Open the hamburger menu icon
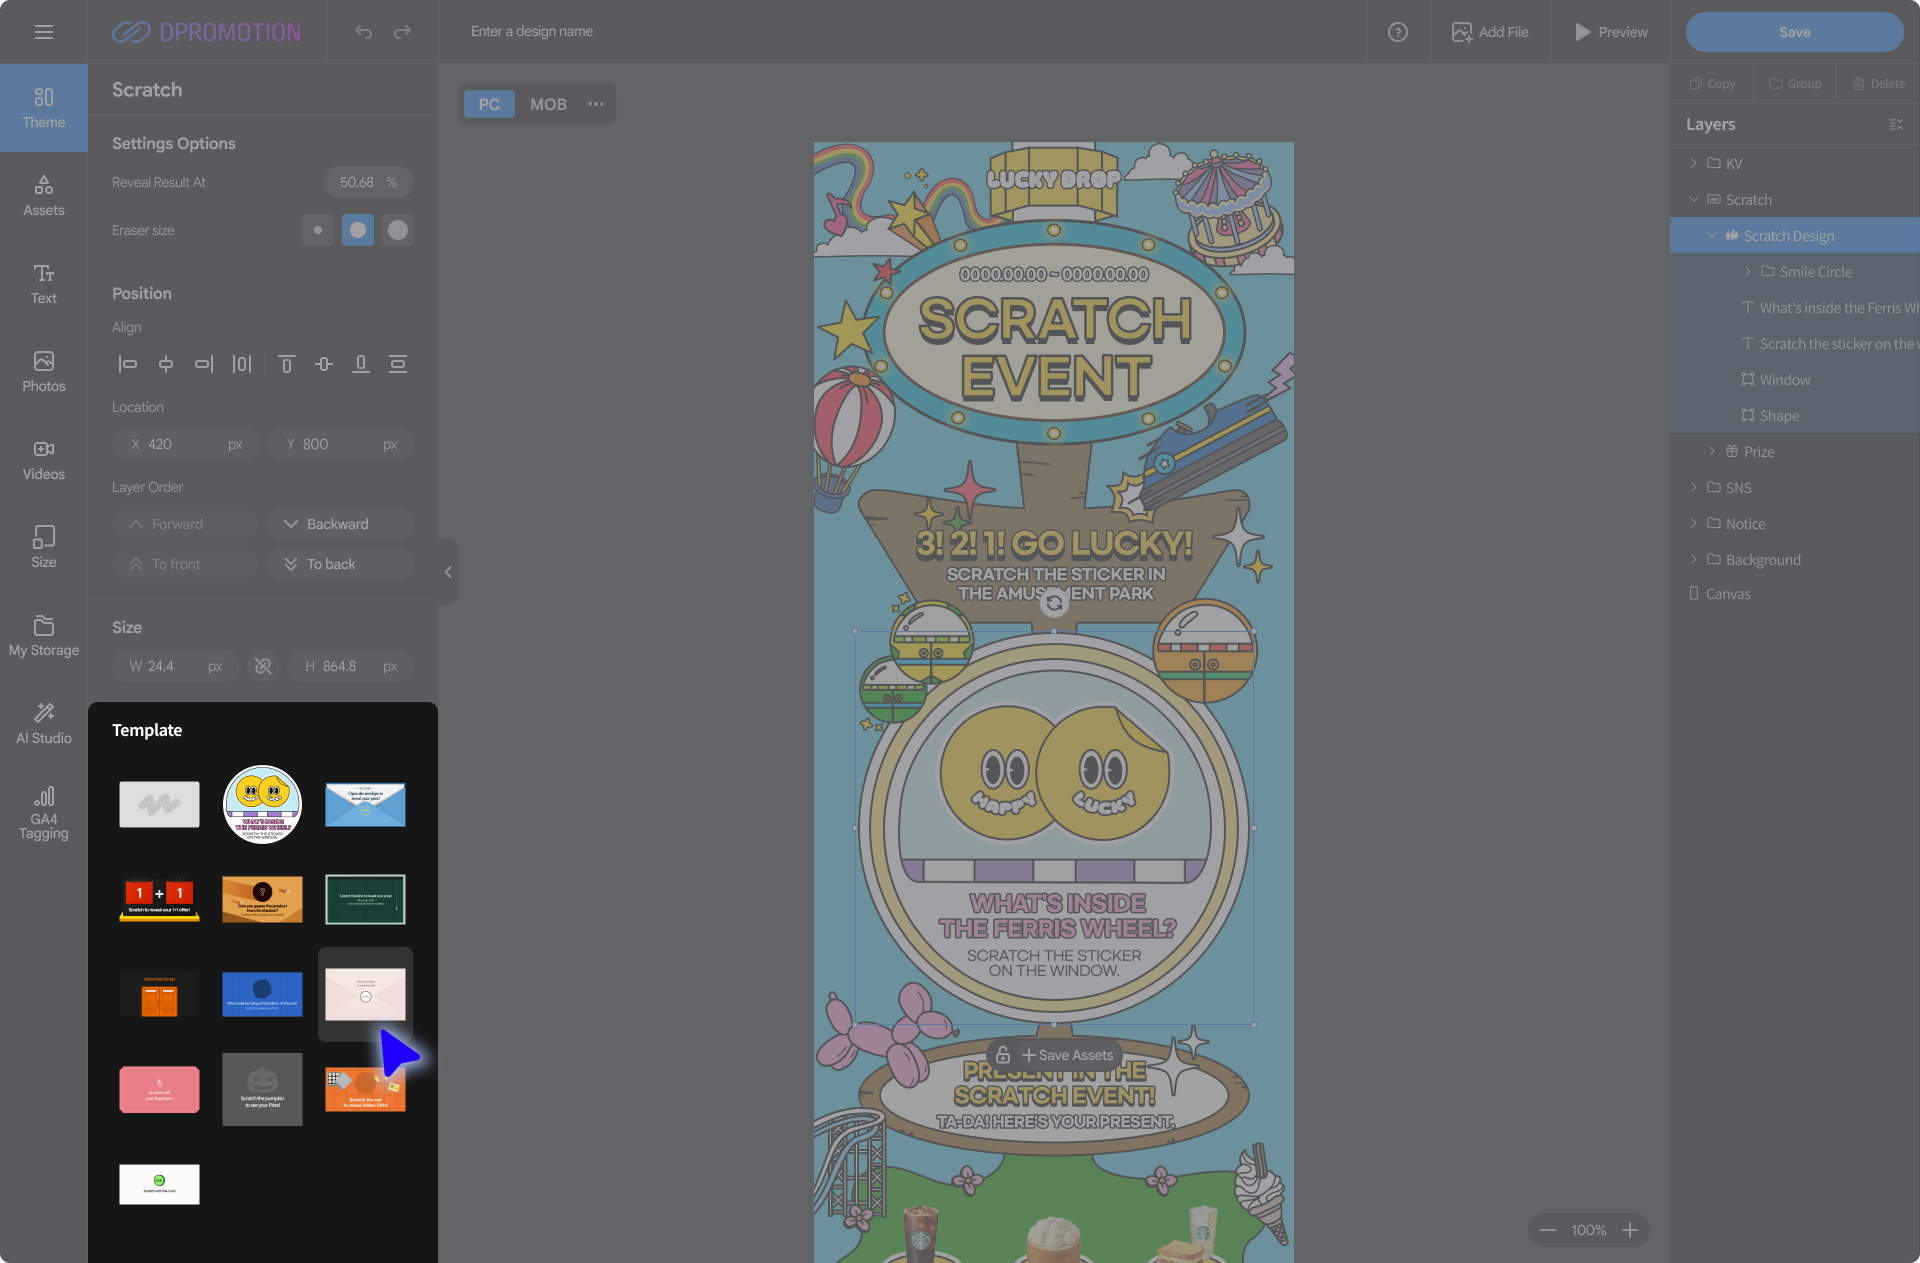Viewport: 1920px width, 1263px height. pyautogui.click(x=44, y=32)
